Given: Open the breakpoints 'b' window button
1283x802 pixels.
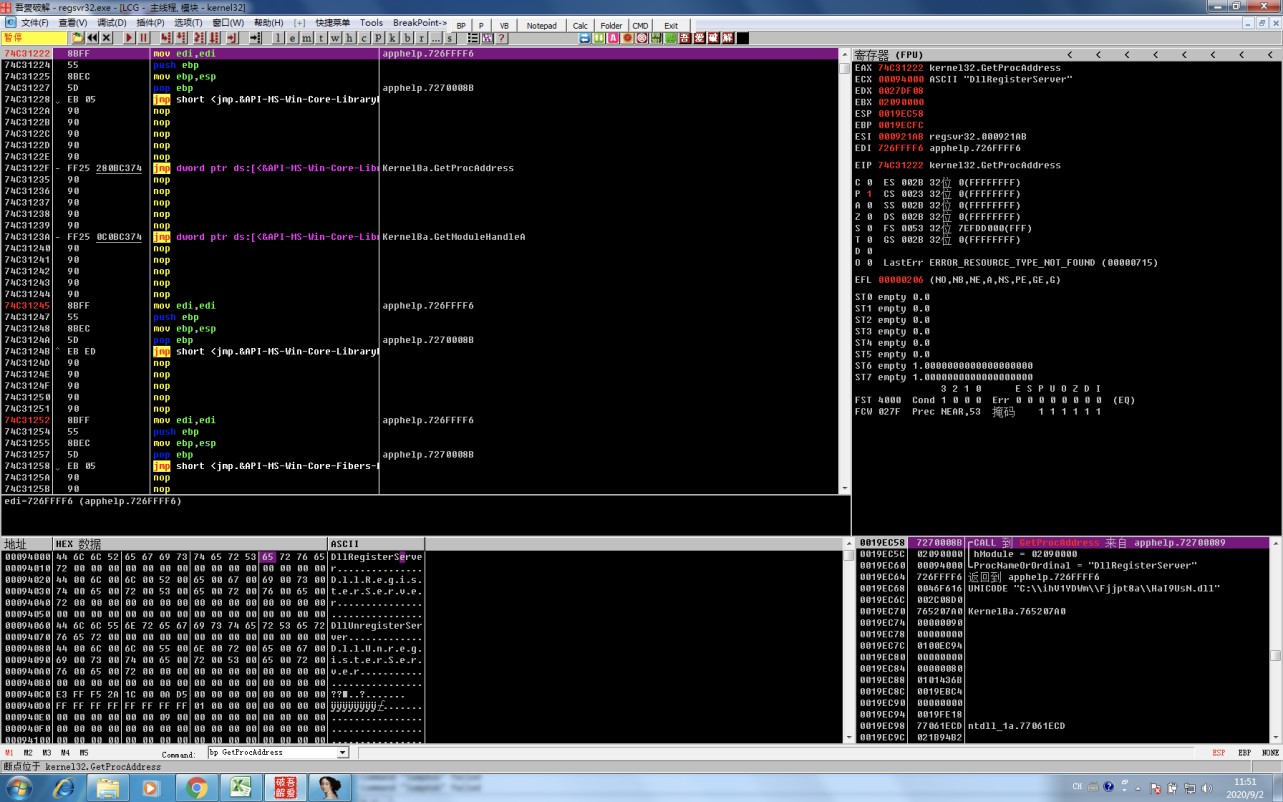Looking at the screenshot, I should coord(406,38).
